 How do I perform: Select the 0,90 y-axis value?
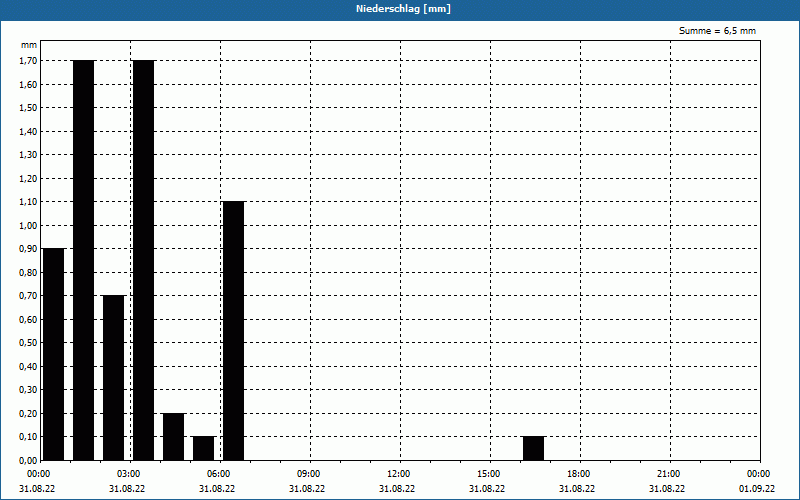click(28, 248)
